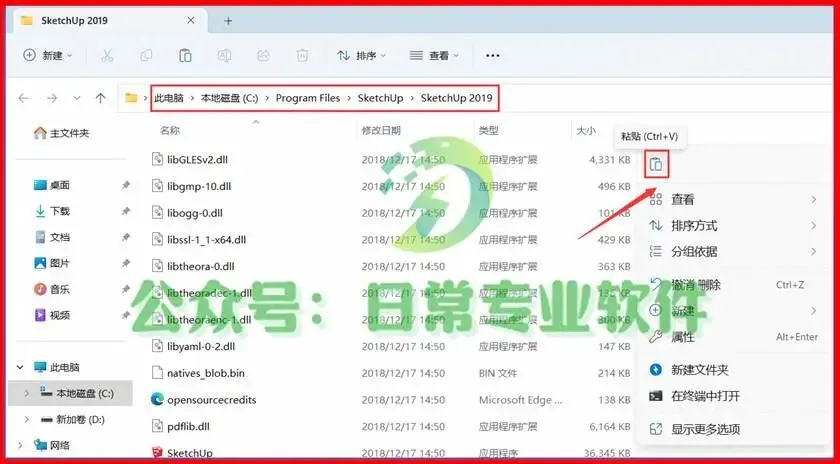This screenshot has width=840, height=464.
Task: Open 音乐 Music in sidebar
Action: 52,289
